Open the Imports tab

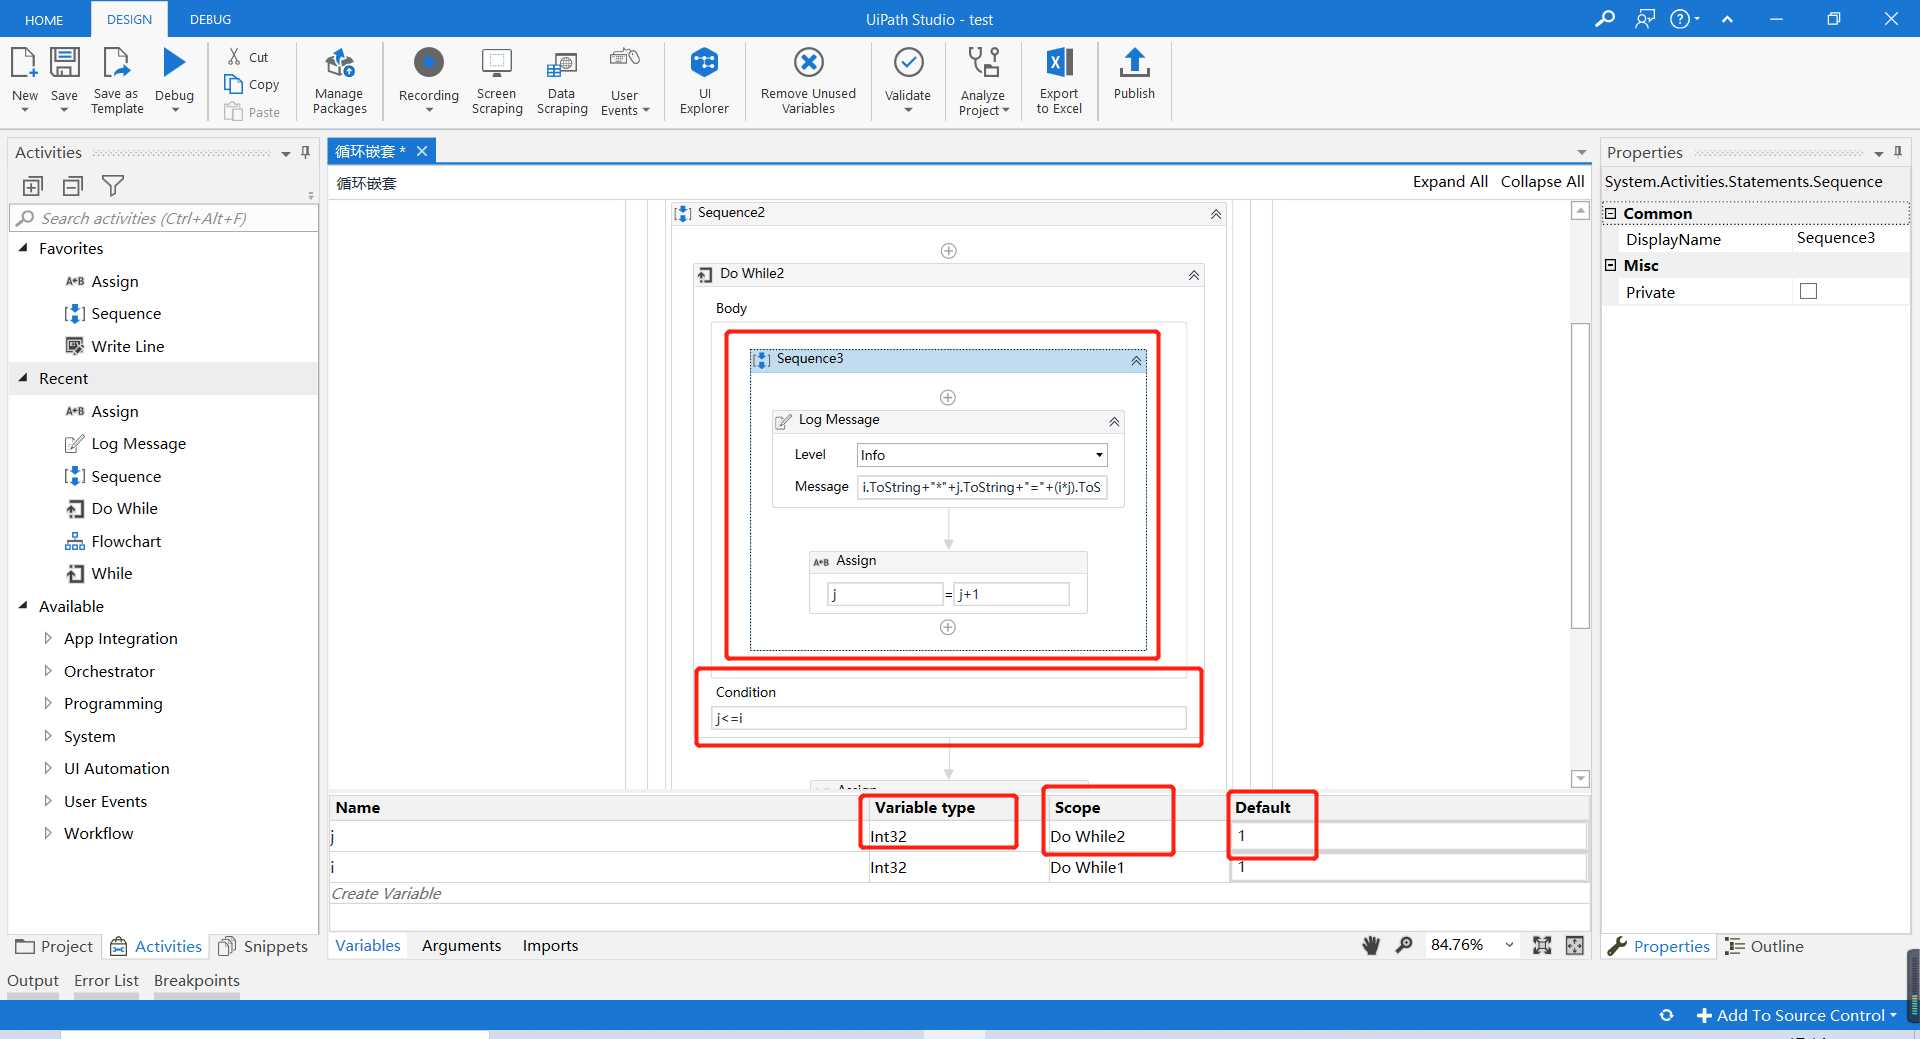(x=550, y=945)
